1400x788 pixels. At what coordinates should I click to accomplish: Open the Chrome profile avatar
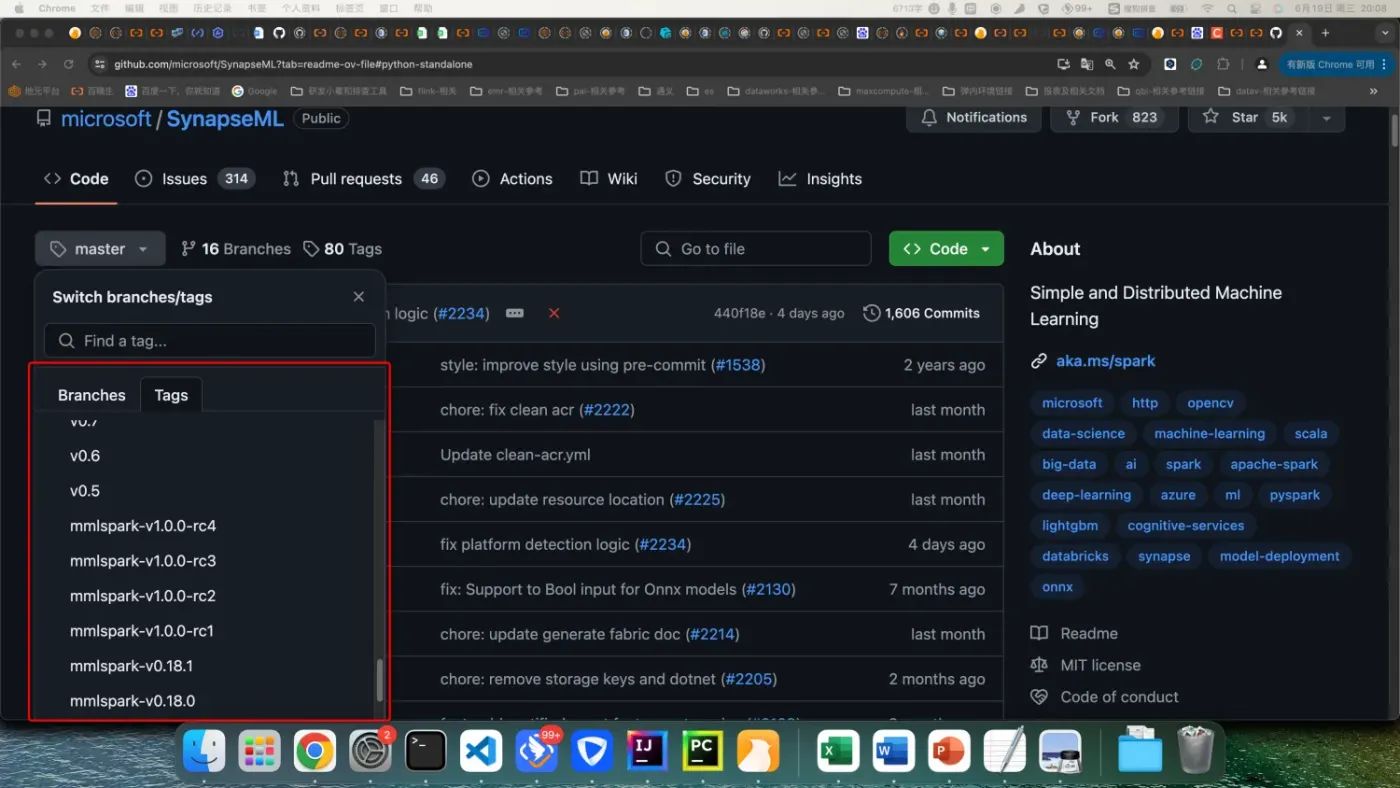[x=1262, y=64]
